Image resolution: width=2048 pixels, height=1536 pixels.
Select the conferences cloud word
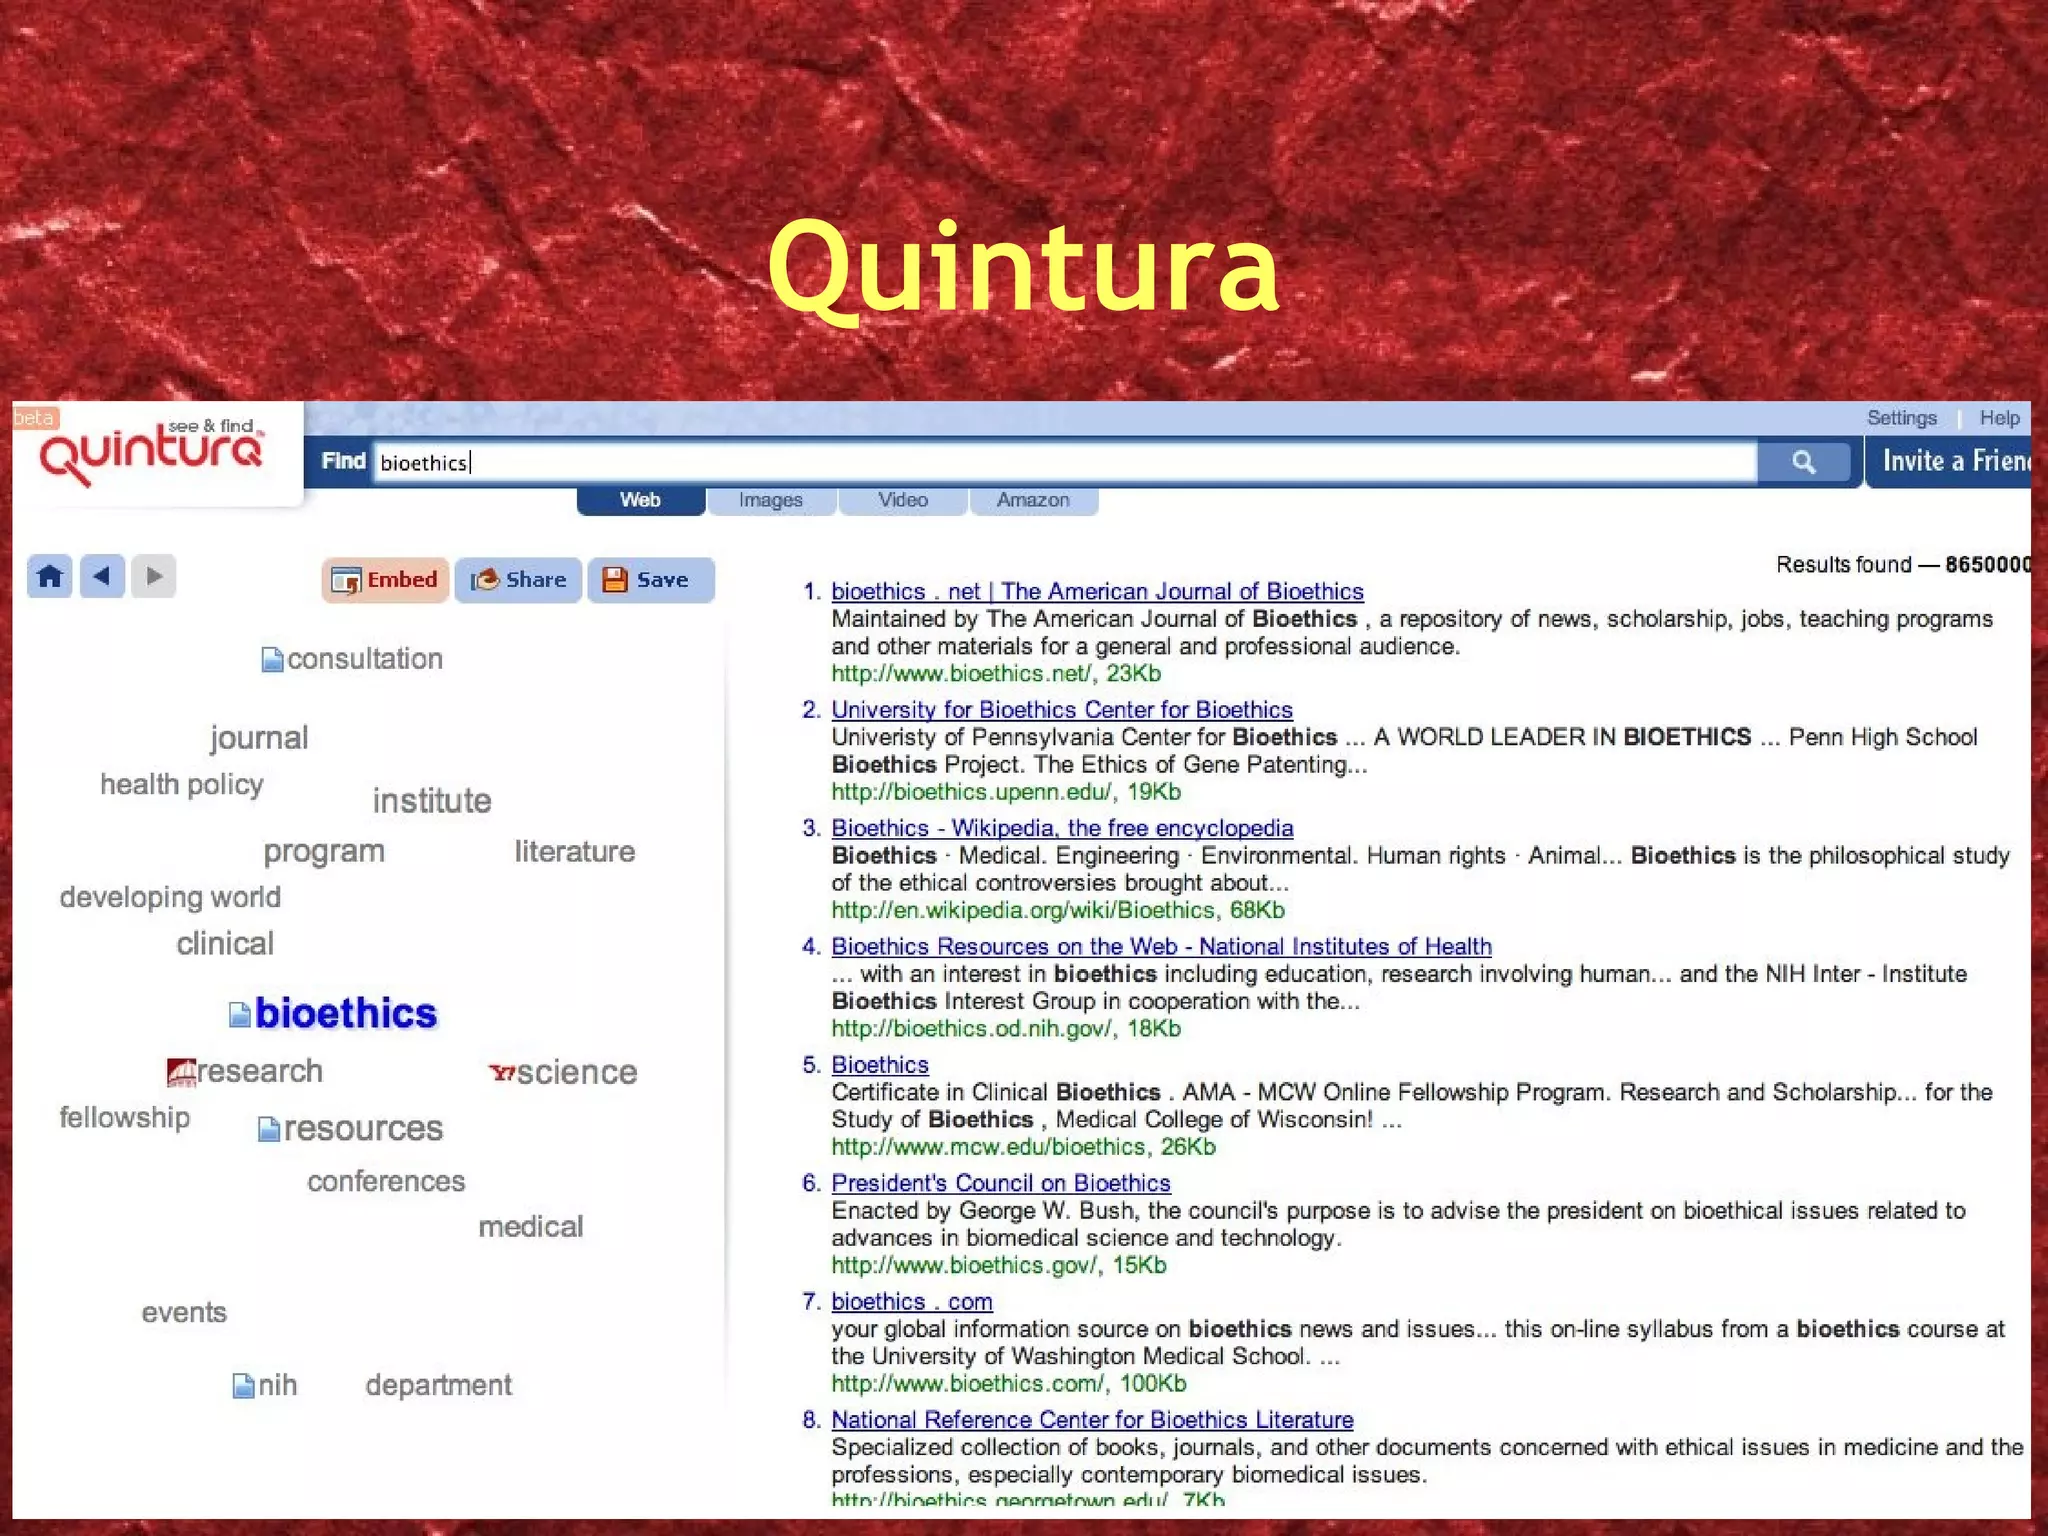pos(386,1182)
